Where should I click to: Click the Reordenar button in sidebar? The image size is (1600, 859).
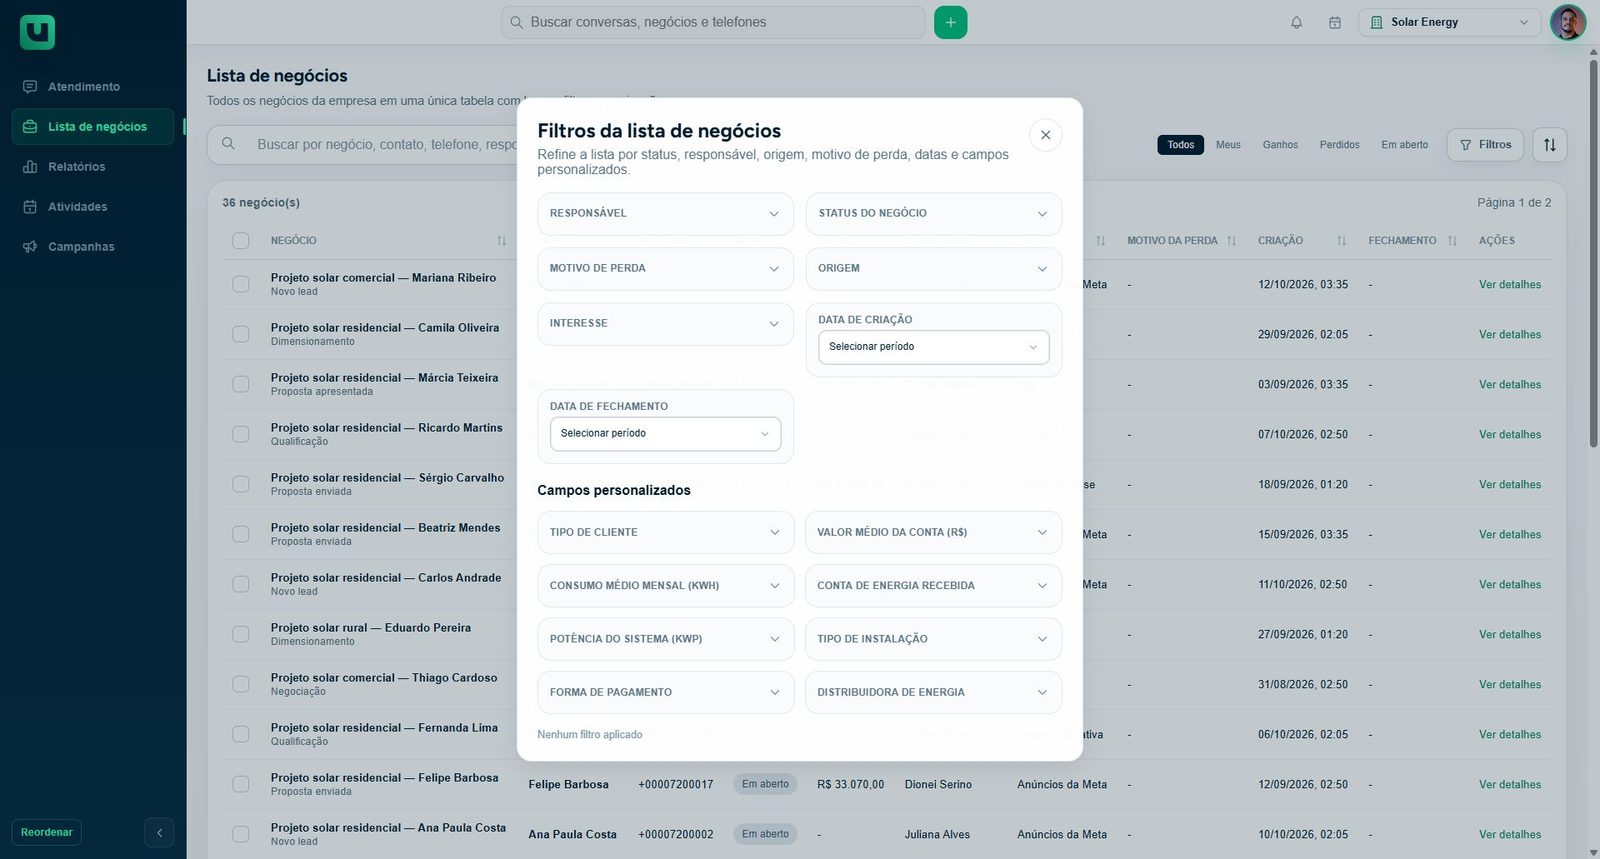click(x=47, y=832)
